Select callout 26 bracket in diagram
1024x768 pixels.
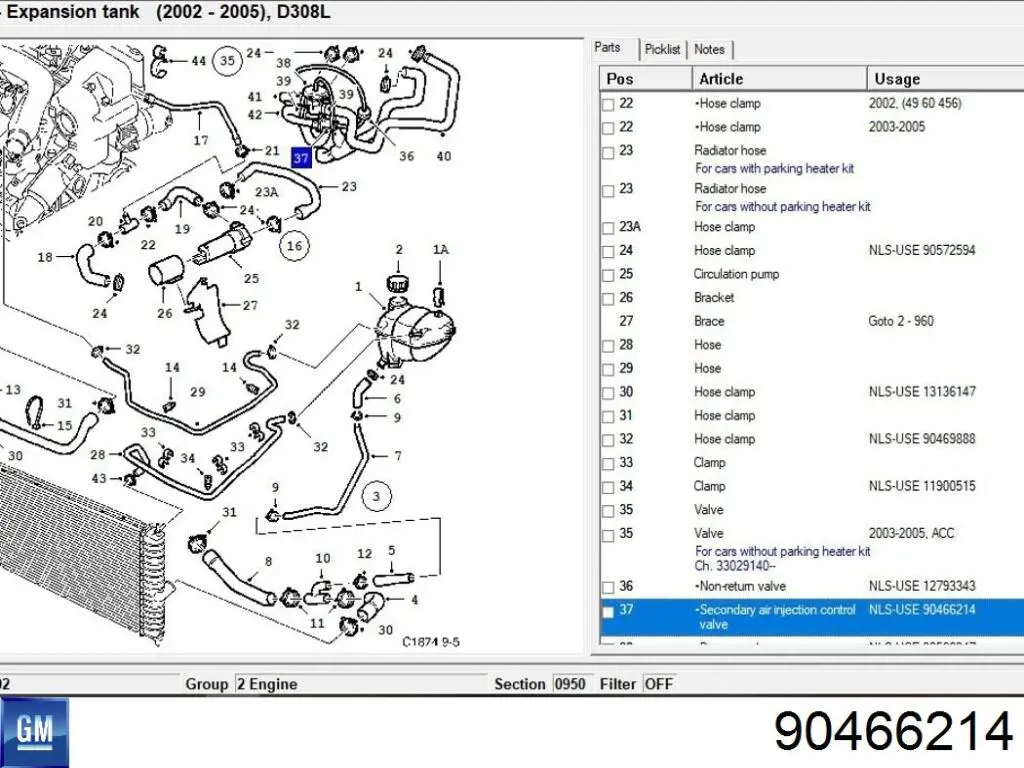tap(165, 313)
